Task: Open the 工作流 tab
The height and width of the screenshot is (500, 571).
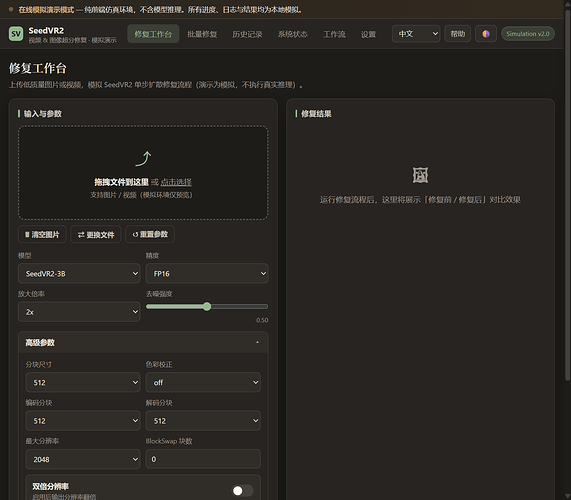Action: [334, 34]
